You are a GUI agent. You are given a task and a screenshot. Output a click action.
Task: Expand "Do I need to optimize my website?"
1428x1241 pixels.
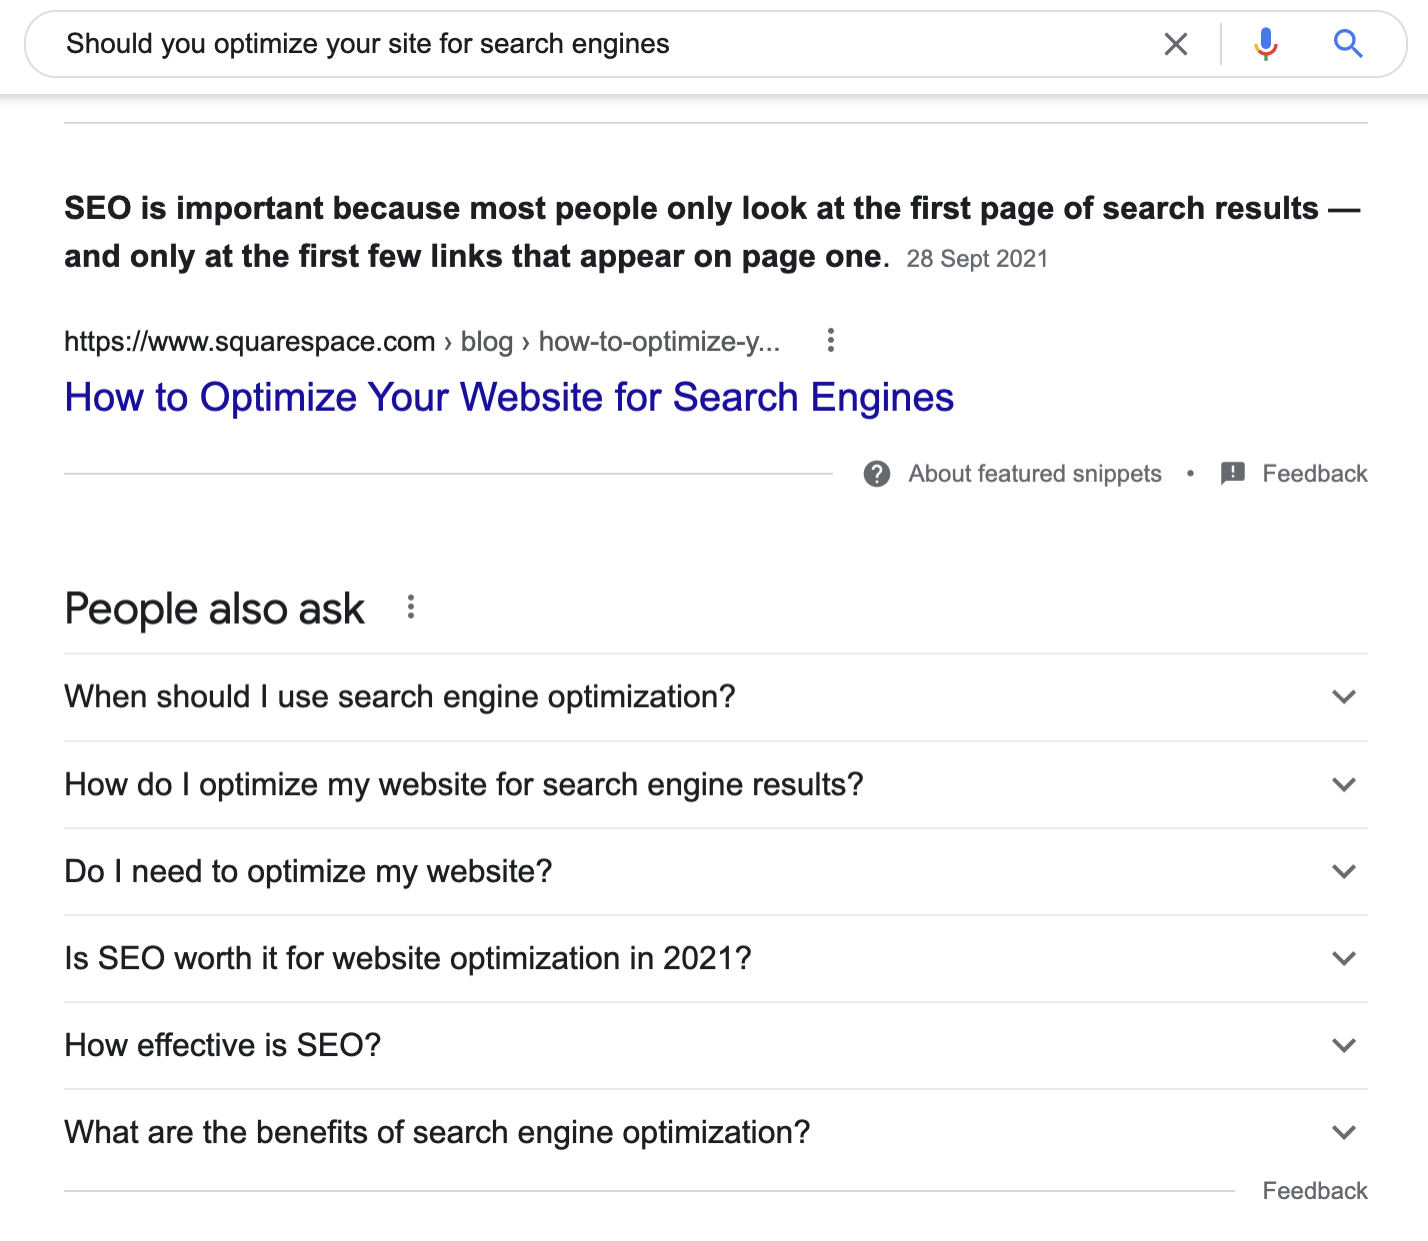1344,872
